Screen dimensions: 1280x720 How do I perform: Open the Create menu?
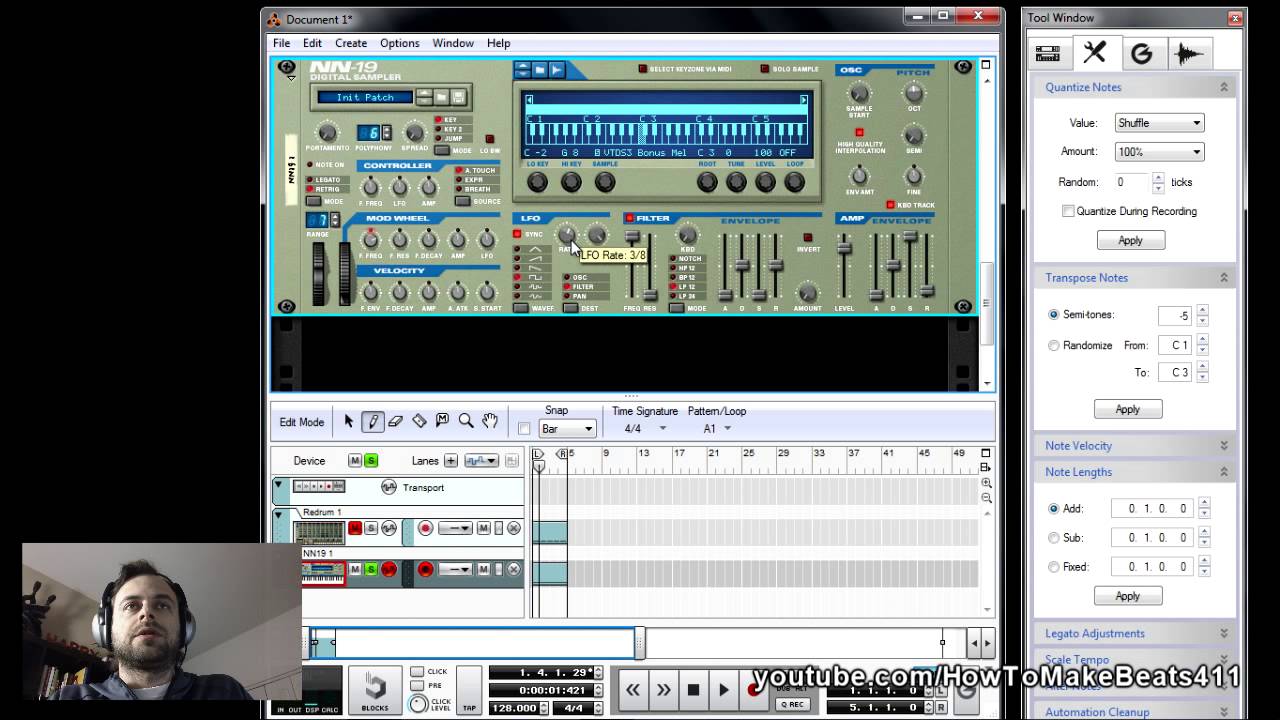(x=351, y=43)
